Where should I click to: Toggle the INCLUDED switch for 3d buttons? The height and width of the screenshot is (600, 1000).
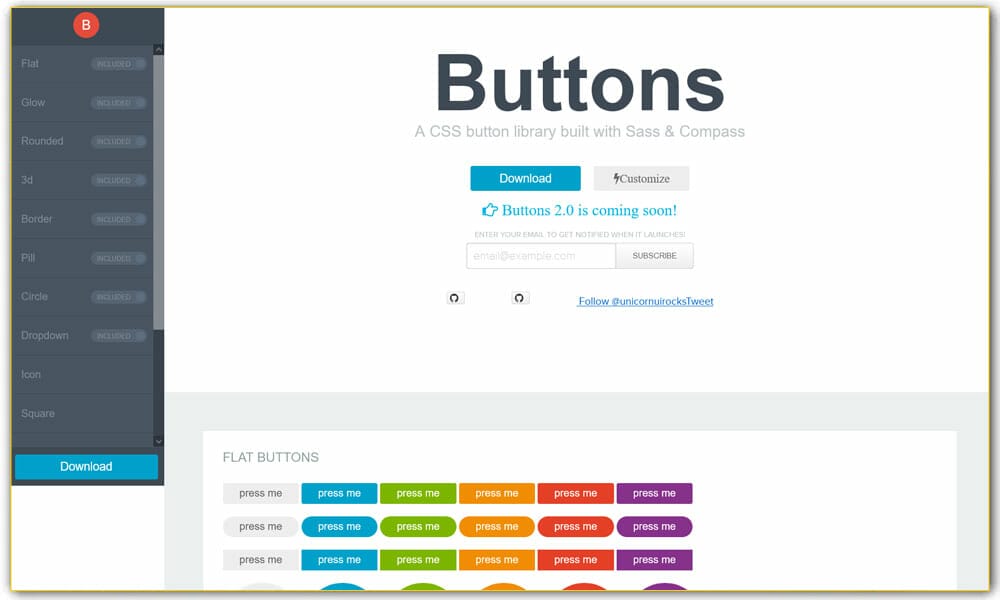click(119, 180)
